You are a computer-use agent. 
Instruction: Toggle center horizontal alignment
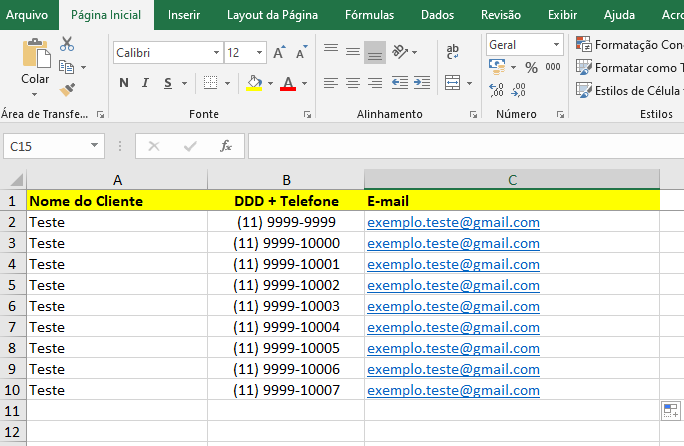[353, 83]
